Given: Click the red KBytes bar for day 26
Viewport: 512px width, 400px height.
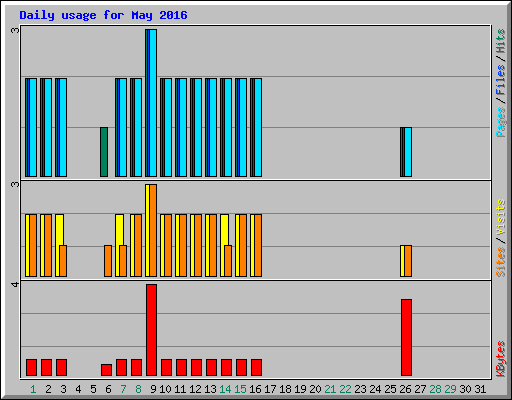Looking at the screenshot, I should pos(407,337).
